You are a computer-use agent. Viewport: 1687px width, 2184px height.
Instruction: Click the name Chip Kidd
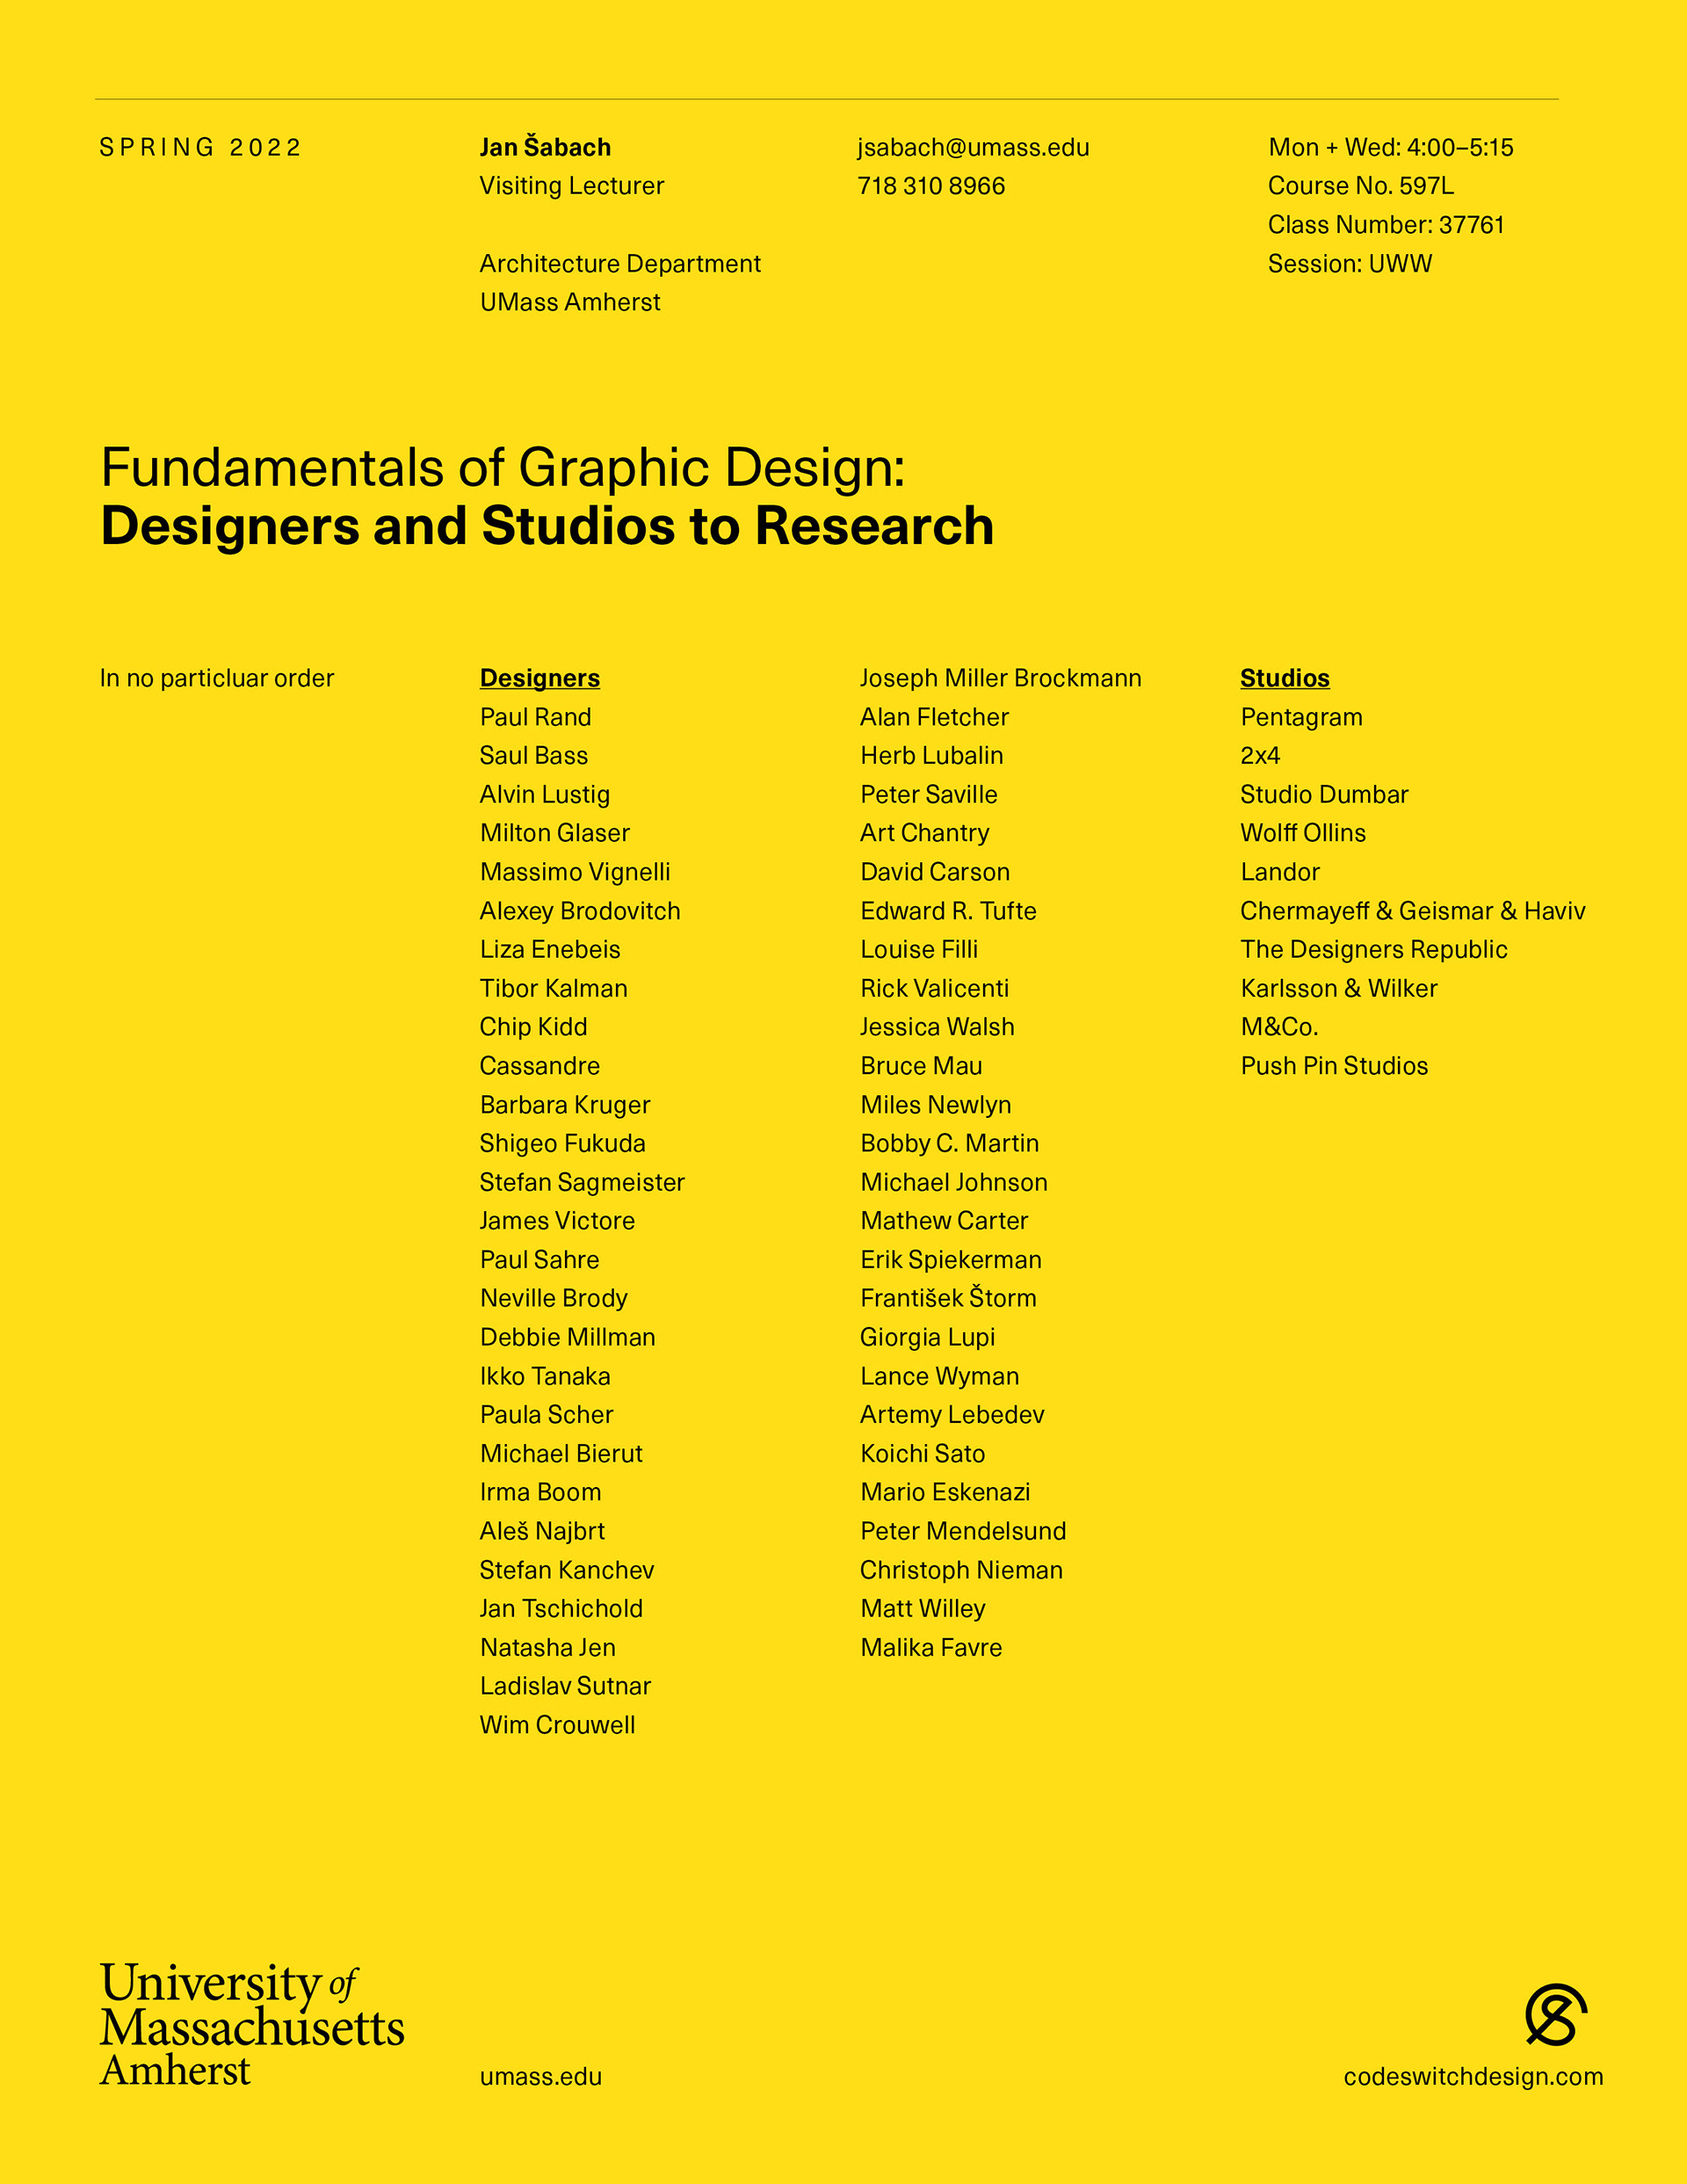(x=534, y=1027)
